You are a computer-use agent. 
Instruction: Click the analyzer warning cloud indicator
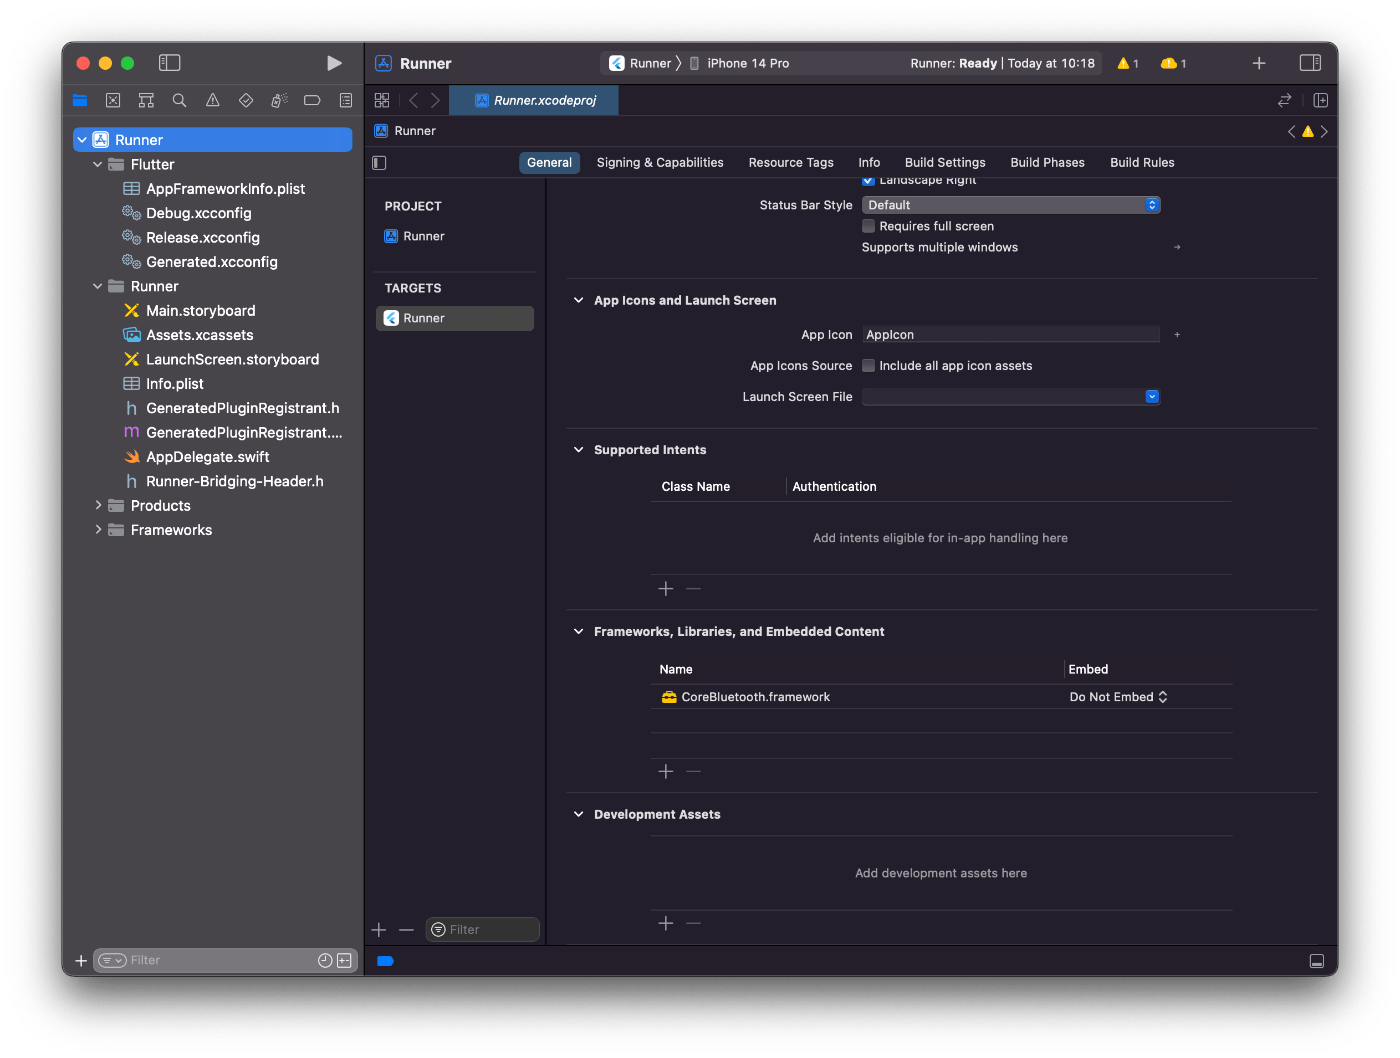coord(1173,63)
